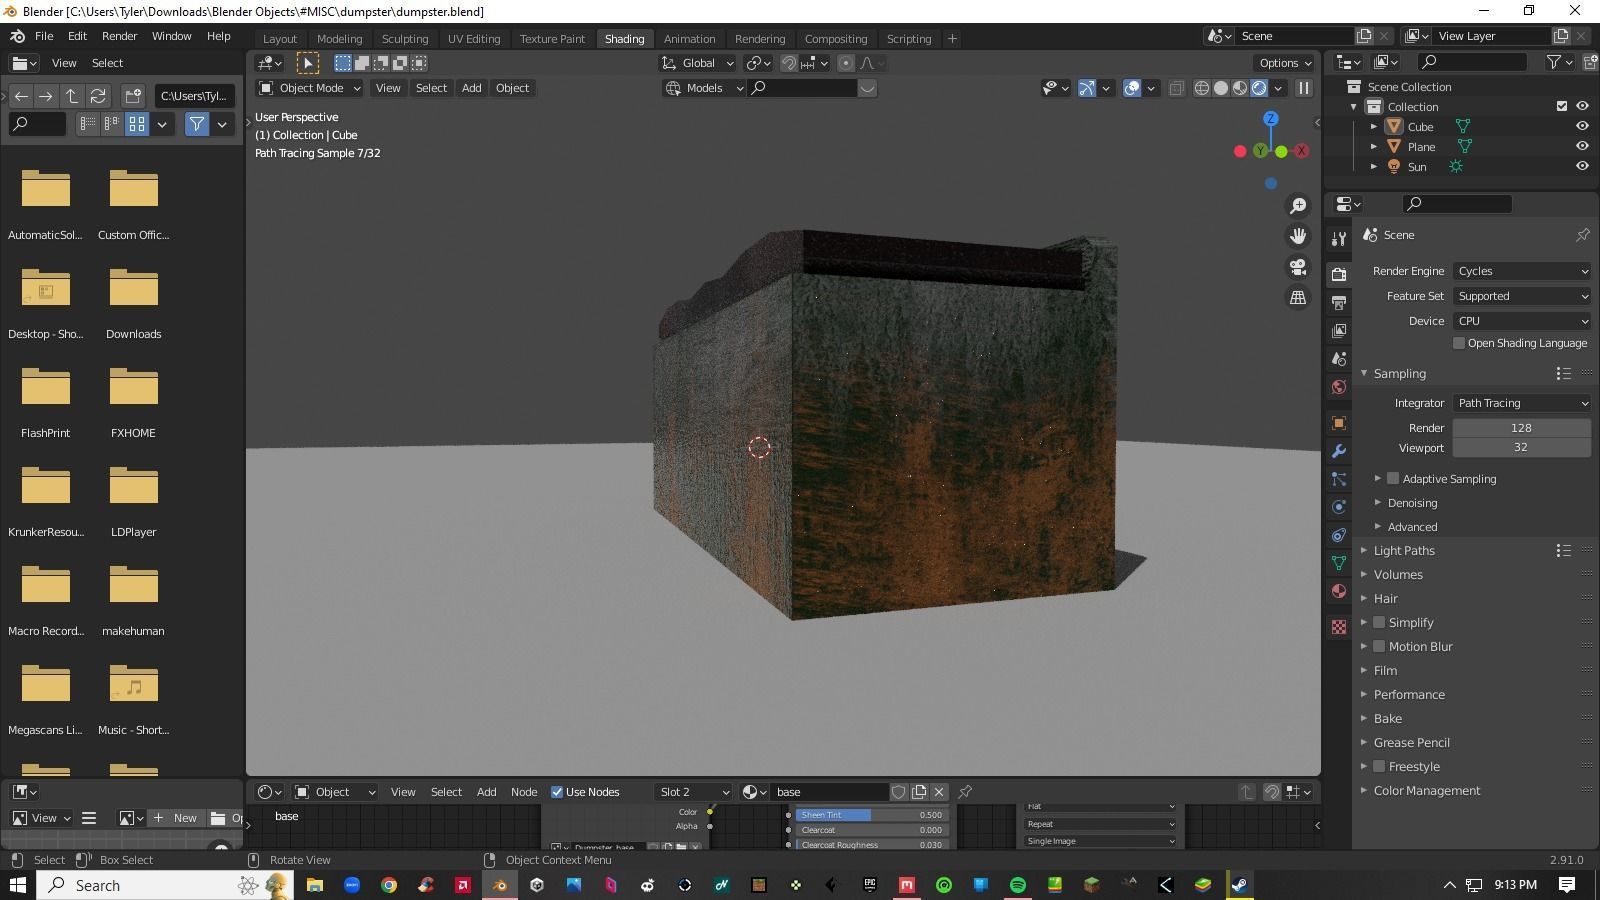The image size is (1600, 900).
Task: Click the New image button
Action: pyautogui.click(x=175, y=818)
